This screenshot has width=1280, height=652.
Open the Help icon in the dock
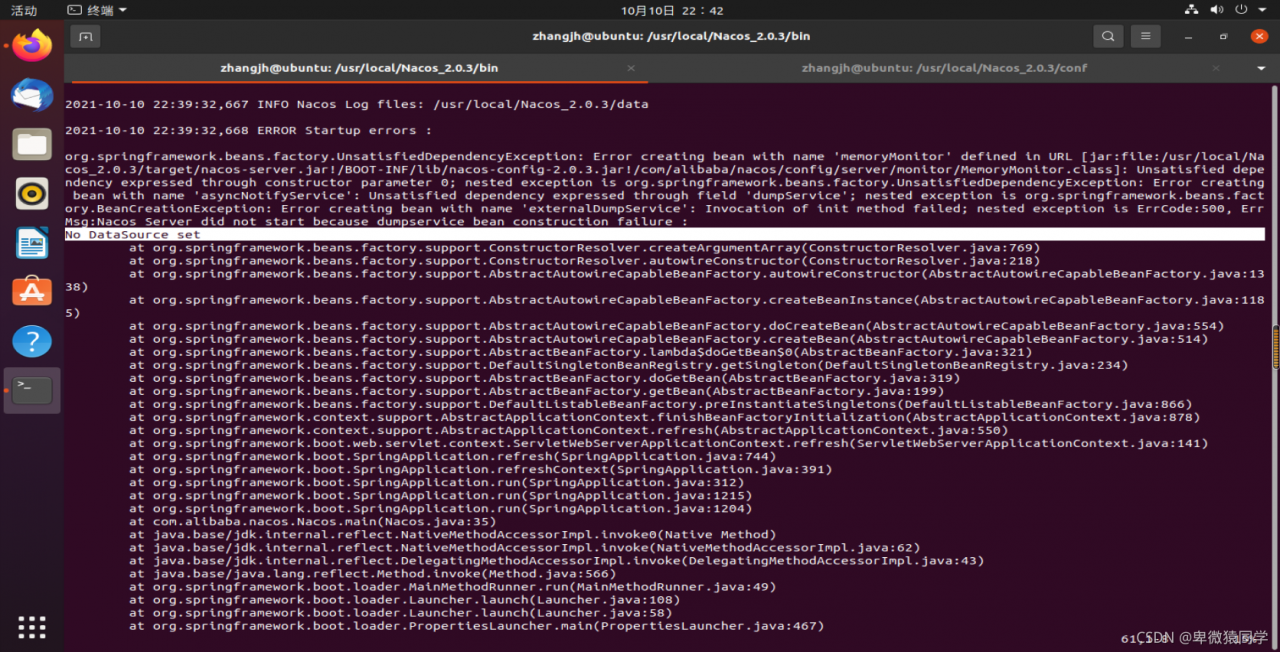[x=32, y=341]
